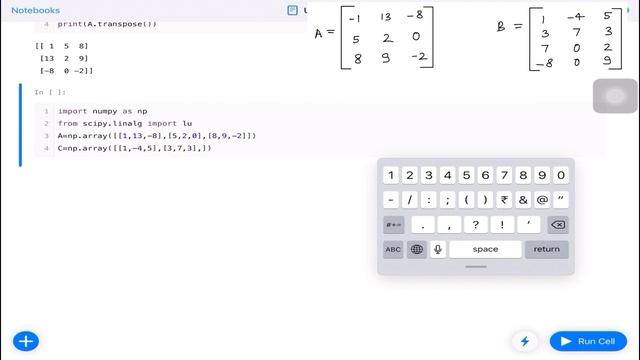This screenshot has height=360, width=640.
Task: Tap the colon key on keyboard
Action: 429,200
